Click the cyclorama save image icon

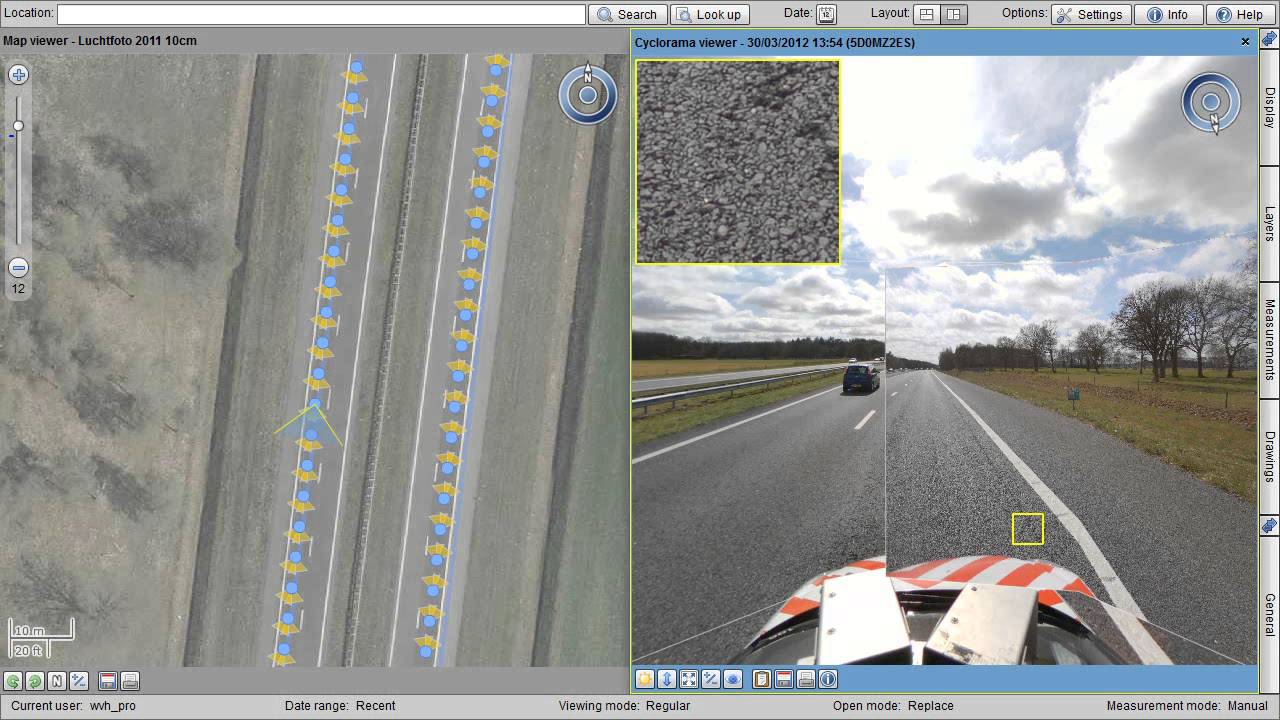coord(784,679)
